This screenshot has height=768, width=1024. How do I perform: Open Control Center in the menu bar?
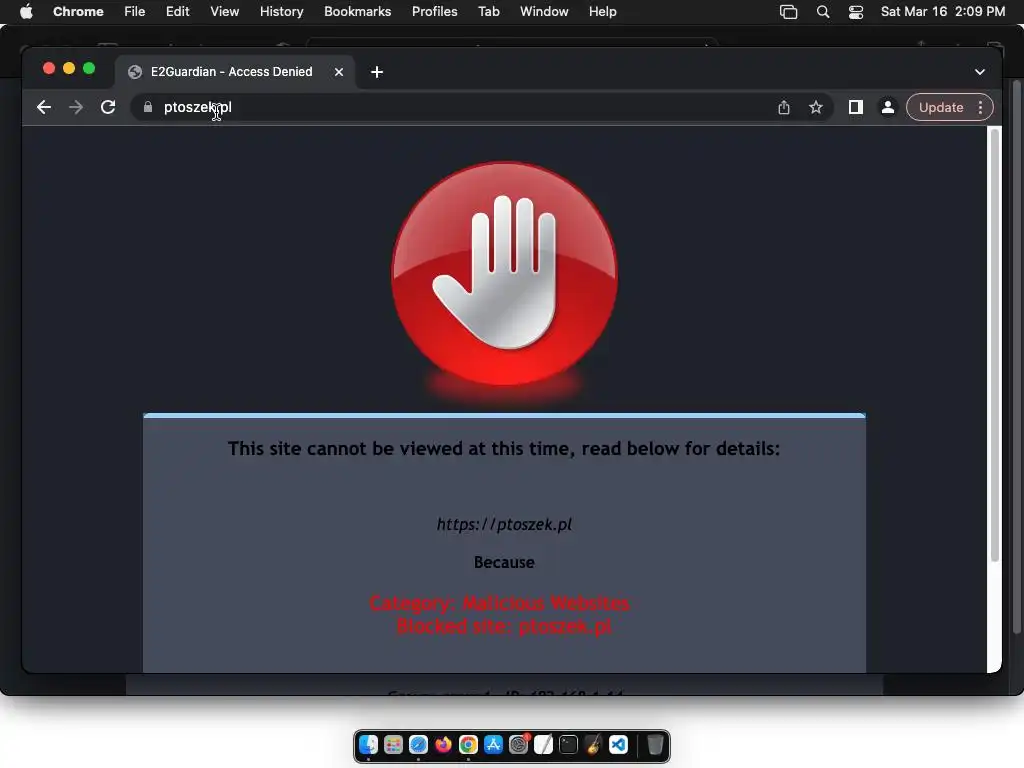pyautogui.click(x=856, y=12)
